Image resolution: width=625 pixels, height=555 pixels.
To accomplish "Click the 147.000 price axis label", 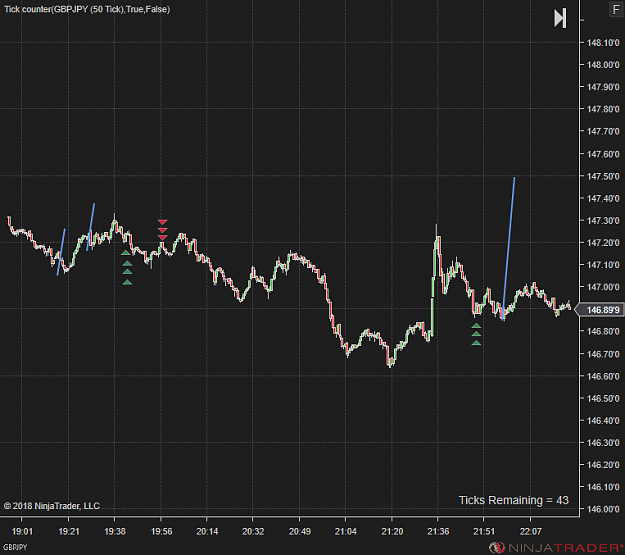I will [603, 287].
